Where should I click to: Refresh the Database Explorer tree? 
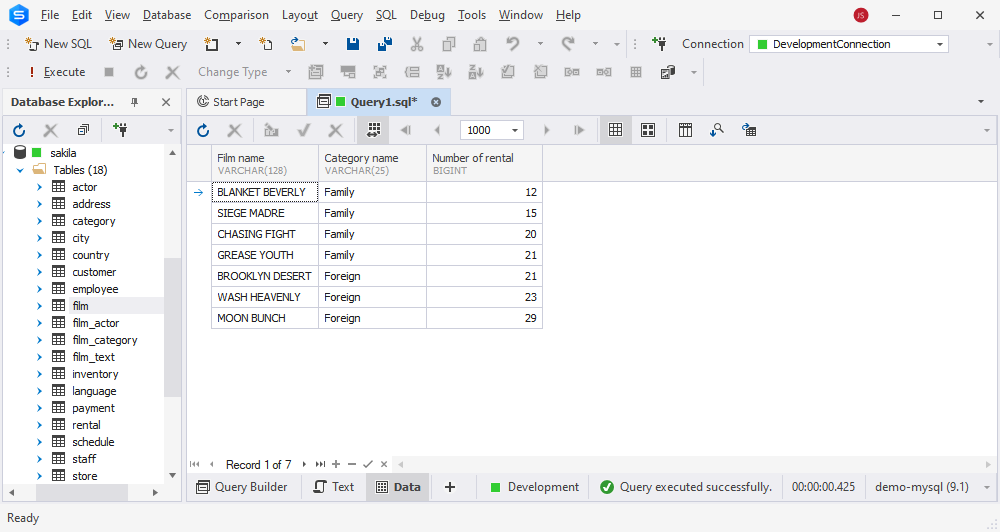pyautogui.click(x=19, y=130)
